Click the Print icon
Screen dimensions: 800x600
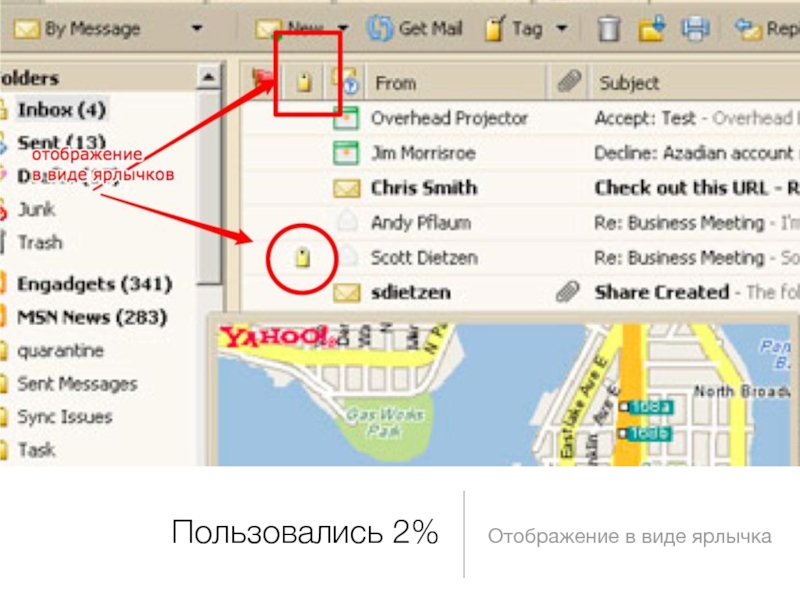click(695, 29)
